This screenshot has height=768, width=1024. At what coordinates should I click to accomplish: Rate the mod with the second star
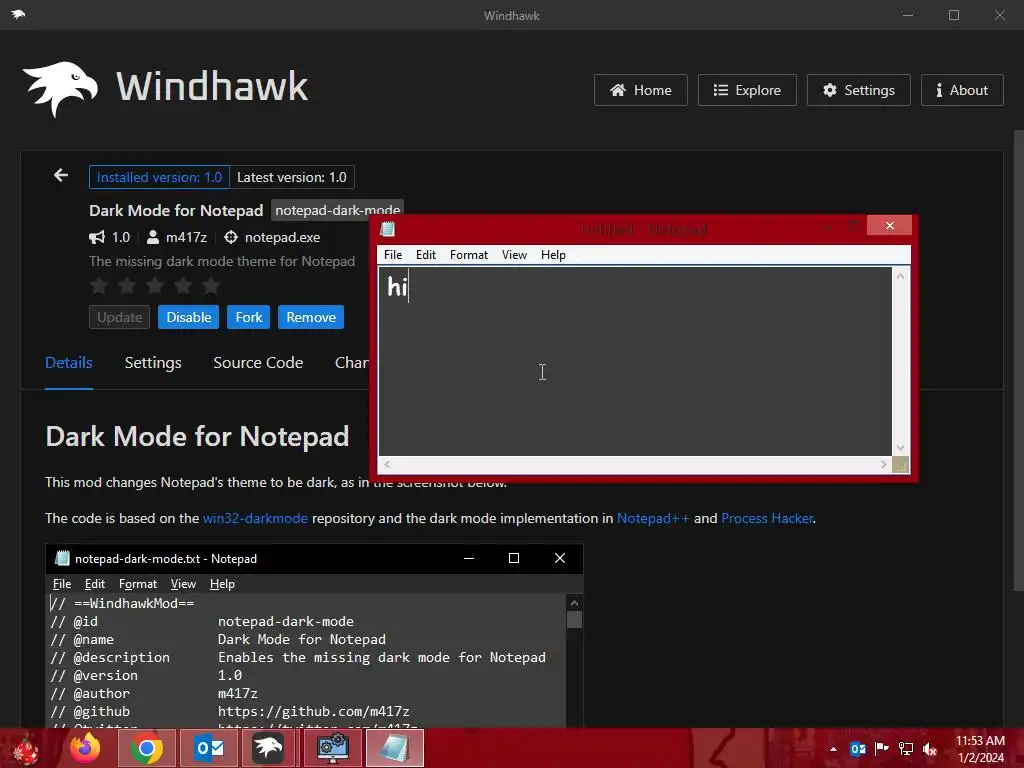(x=127, y=285)
